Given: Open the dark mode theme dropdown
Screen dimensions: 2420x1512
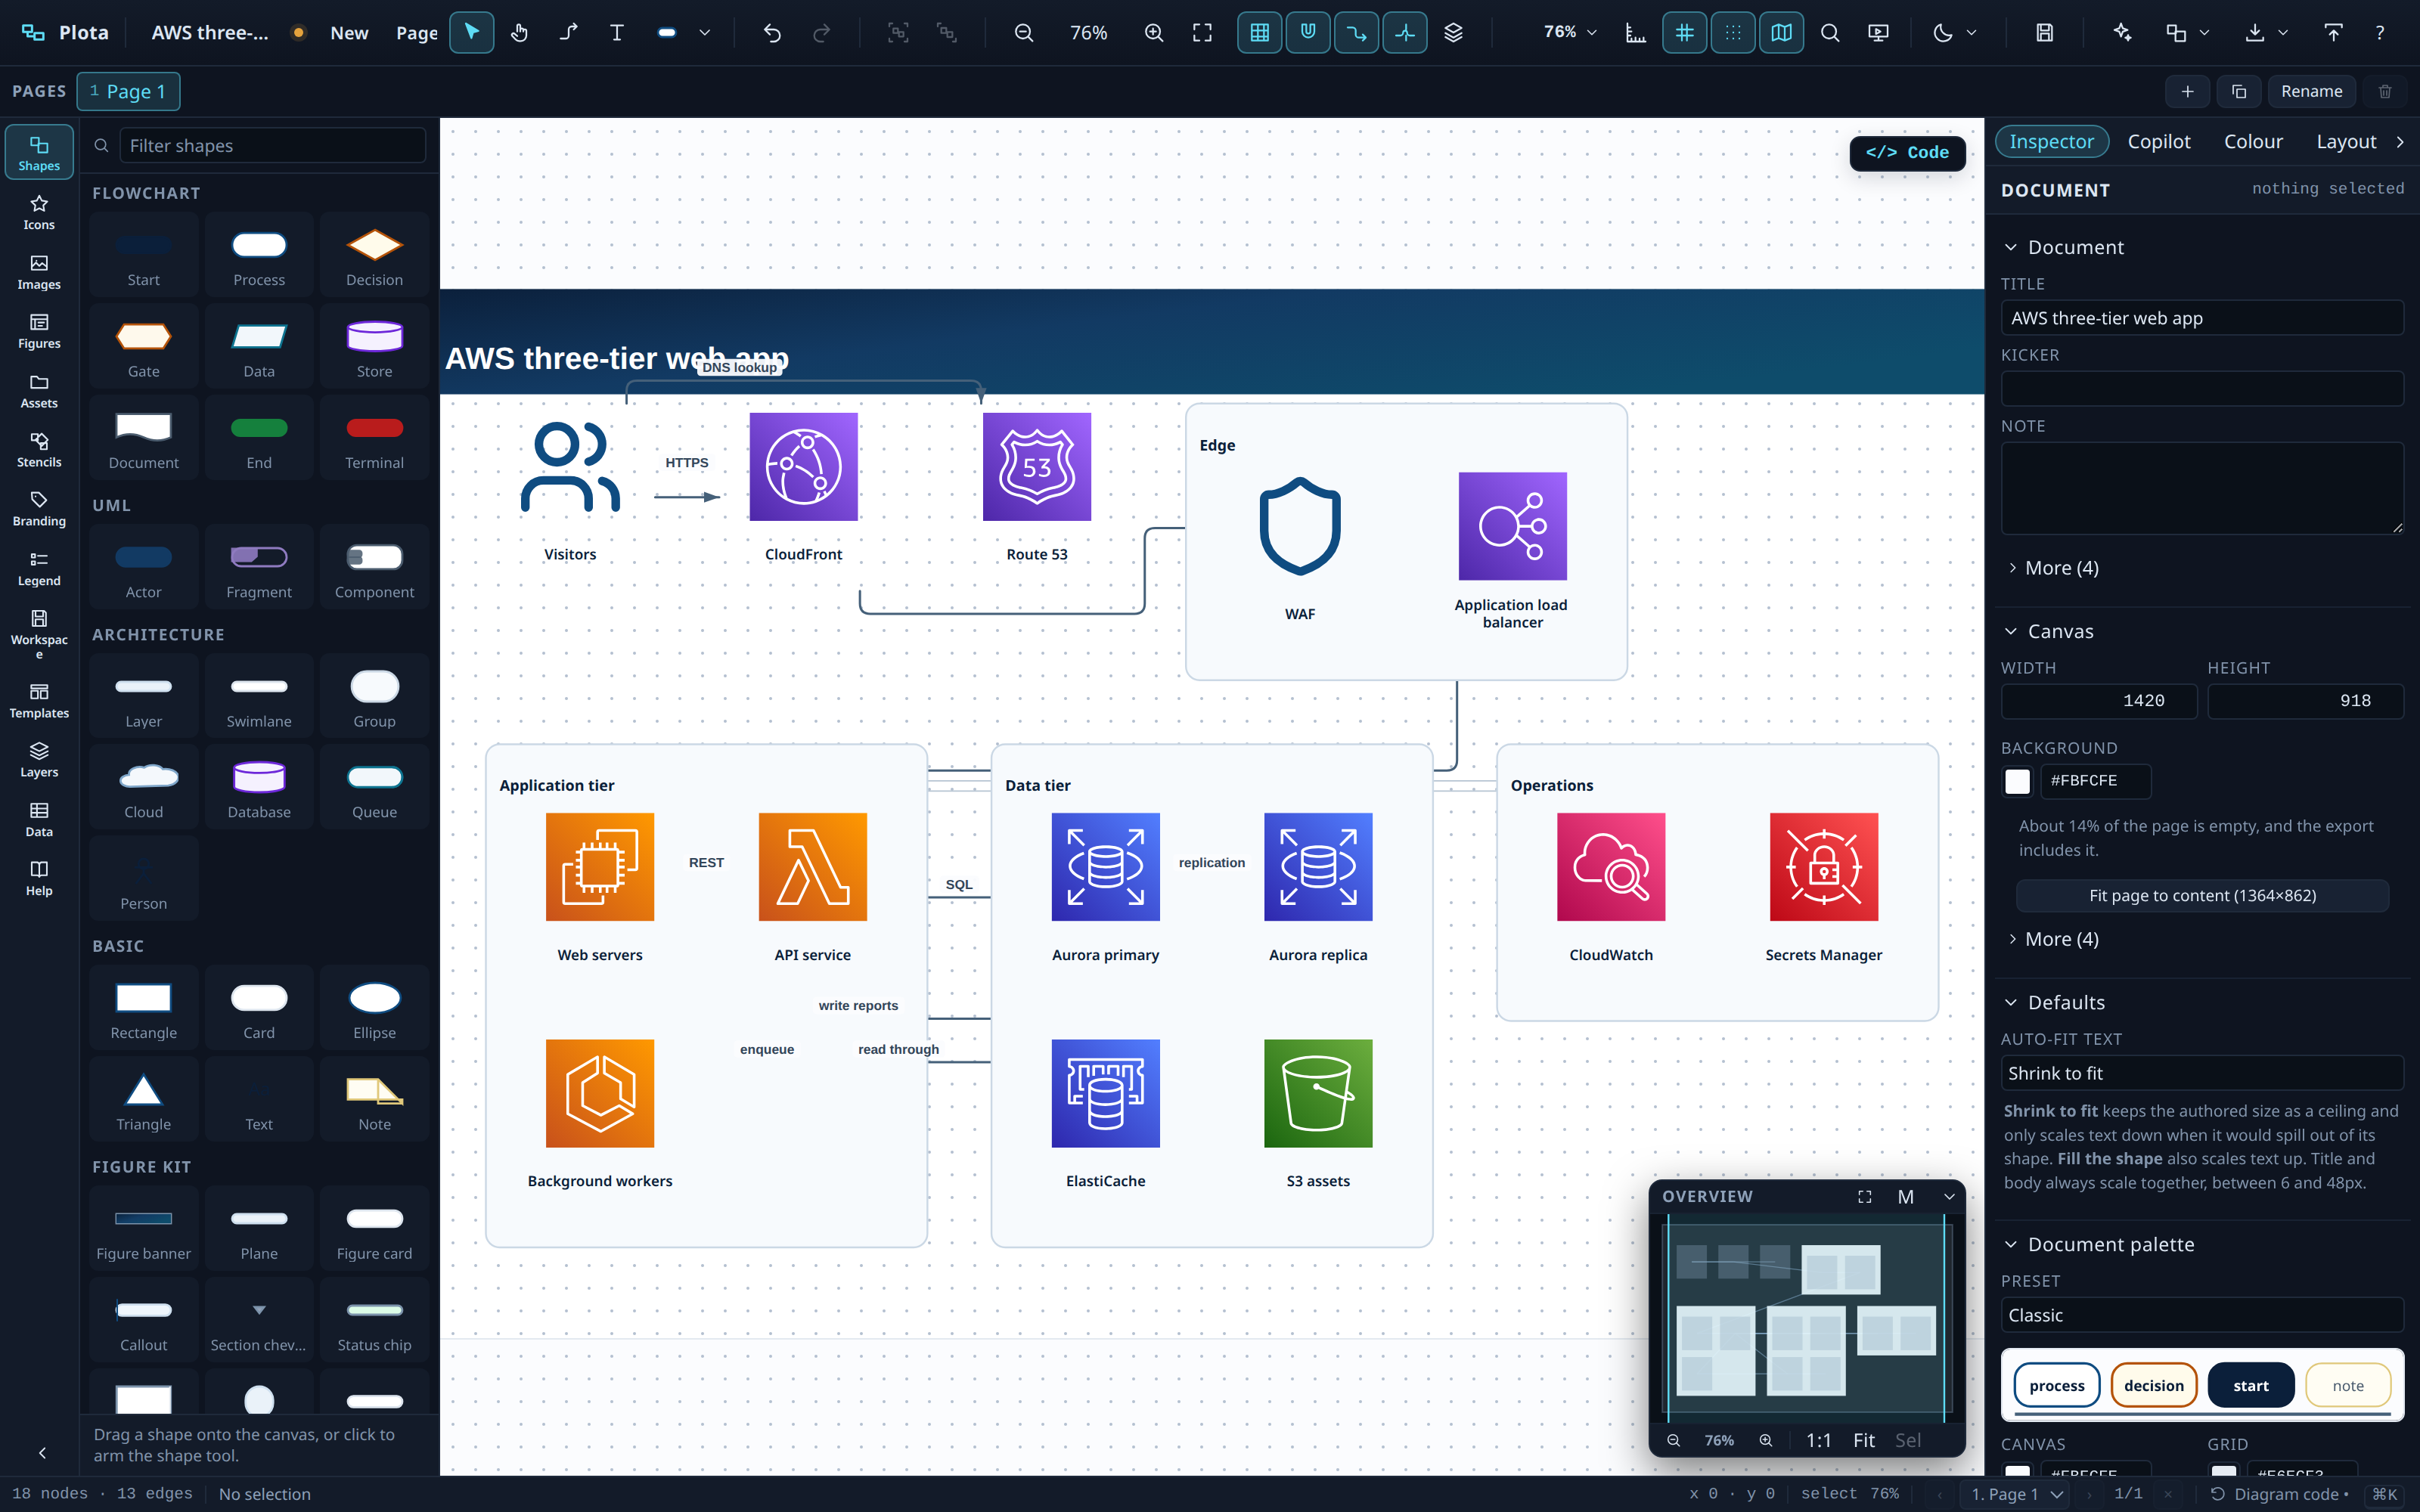Looking at the screenshot, I should point(1955,33).
